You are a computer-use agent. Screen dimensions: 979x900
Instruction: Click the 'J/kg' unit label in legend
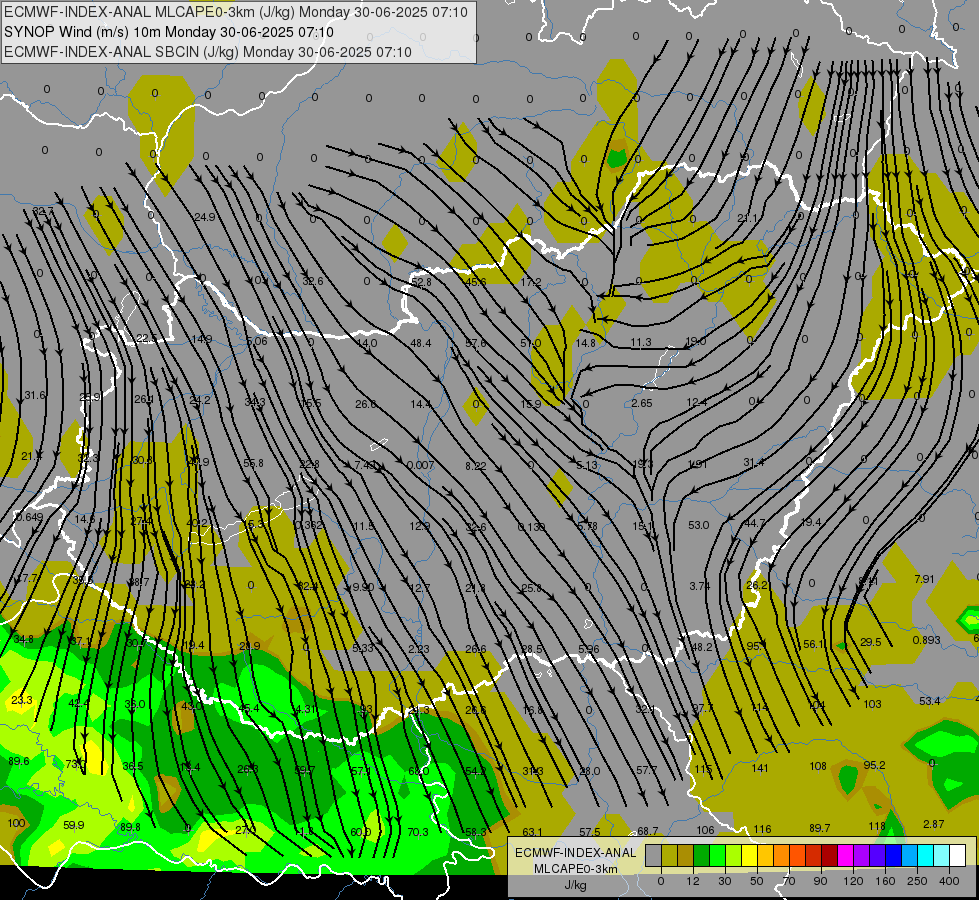[575, 885]
